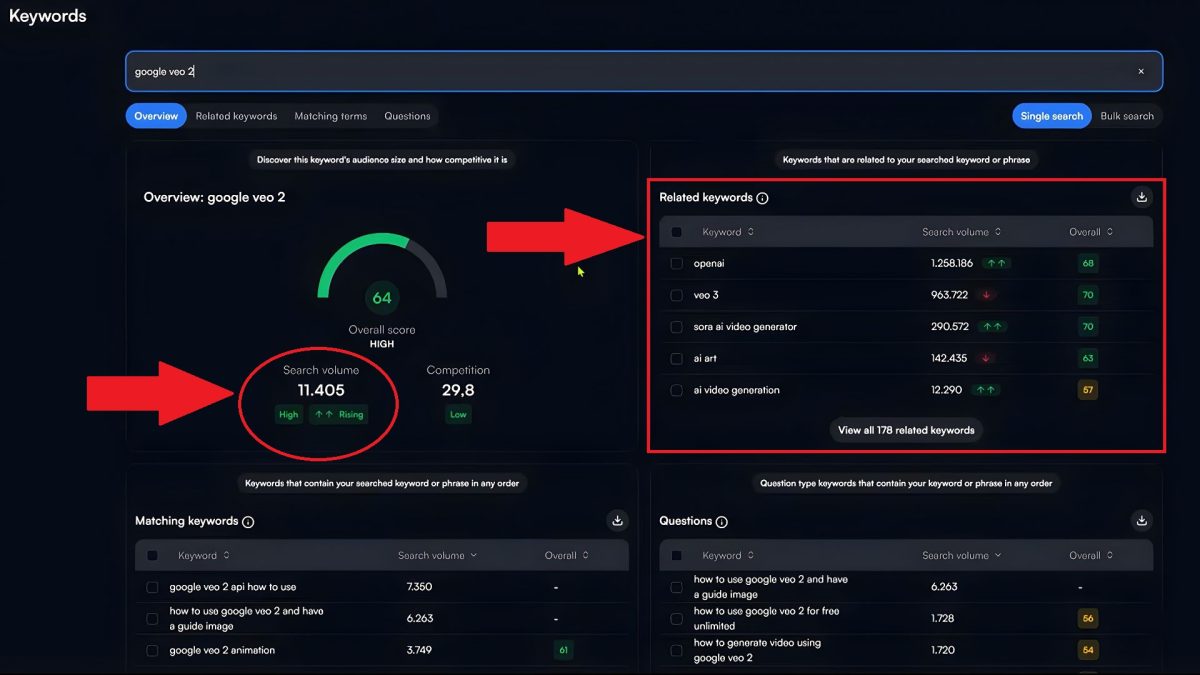Click the download icon on Matching keywords panel
This screenshot has width=1200, height=675.
[x=617, y=520]
